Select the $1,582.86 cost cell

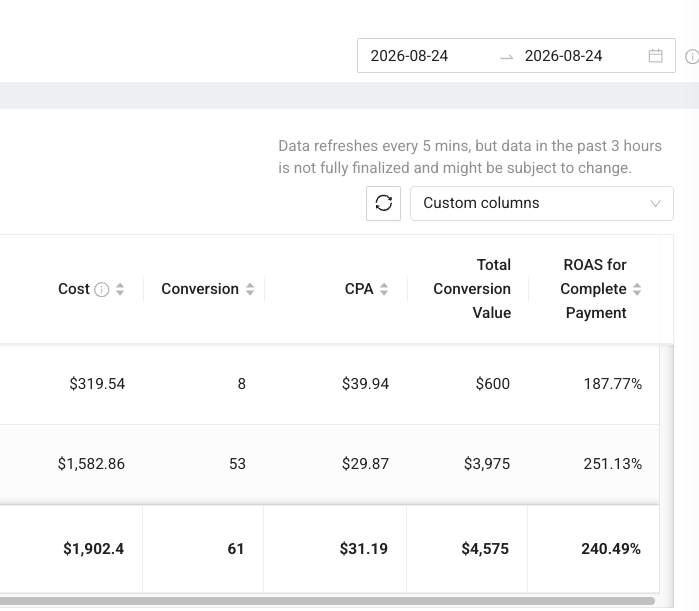91,464
